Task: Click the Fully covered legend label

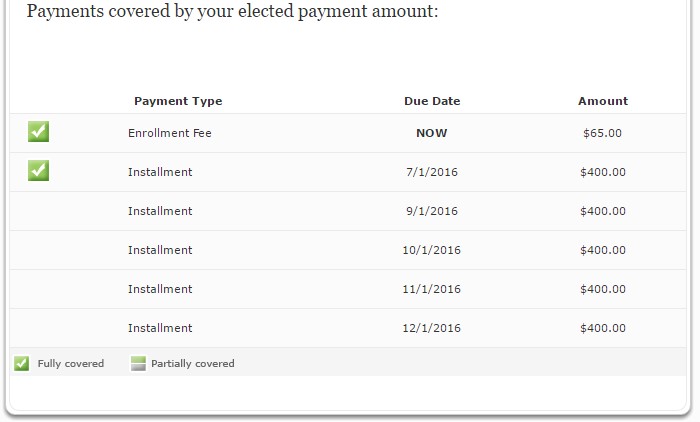Action: 71,364
